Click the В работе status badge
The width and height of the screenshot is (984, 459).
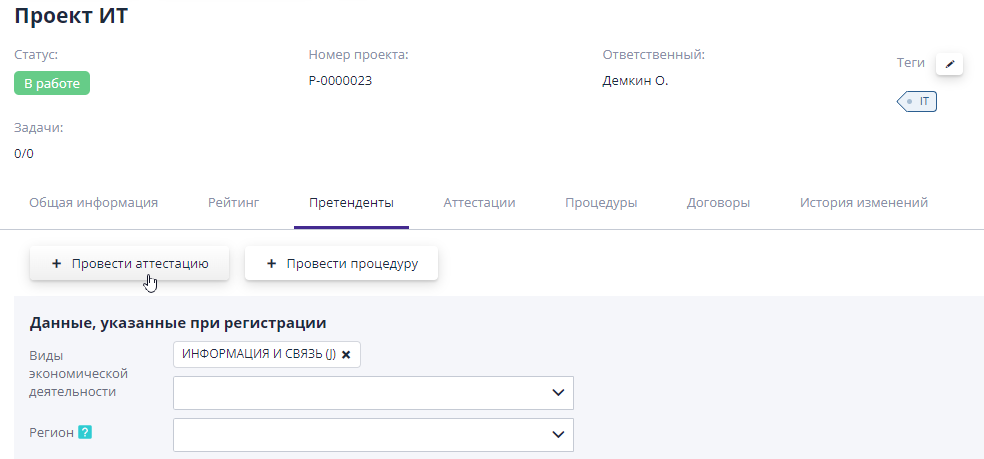52,84
